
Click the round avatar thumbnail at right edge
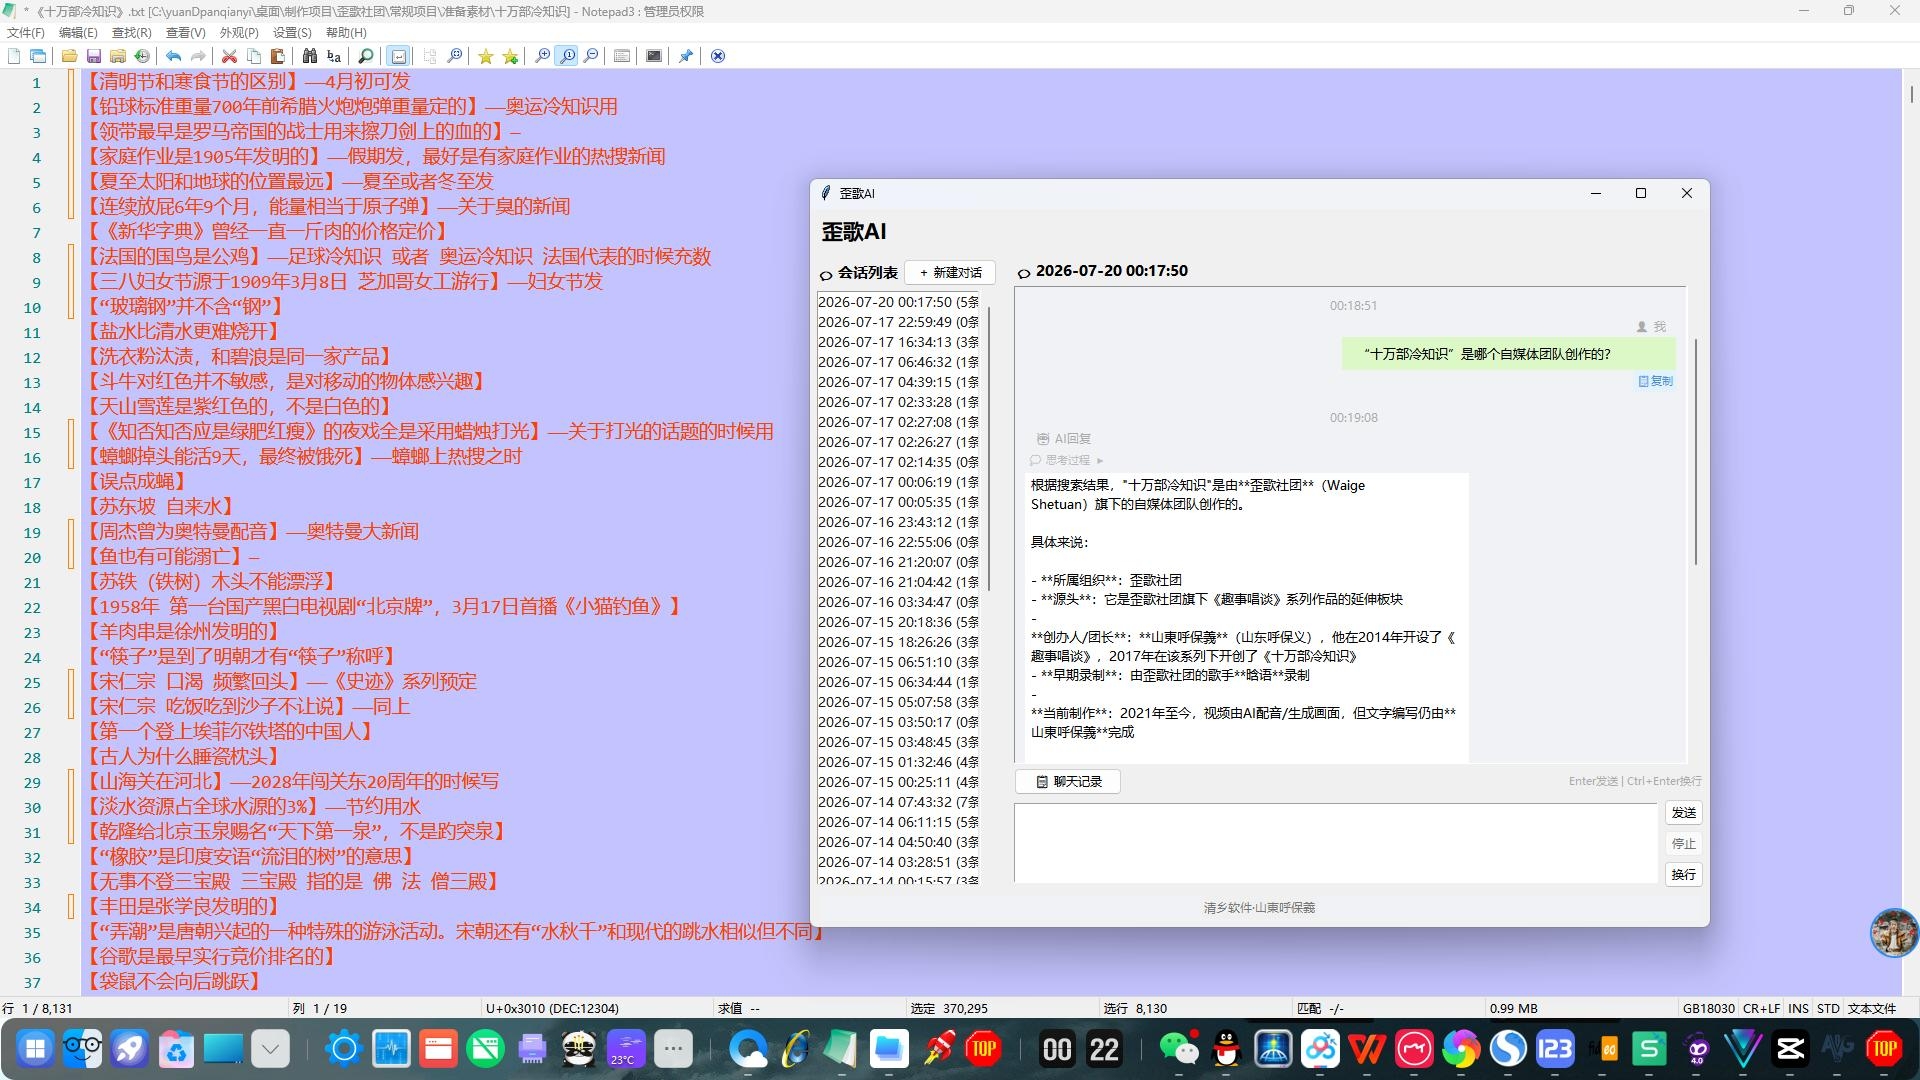(1894, 932)
